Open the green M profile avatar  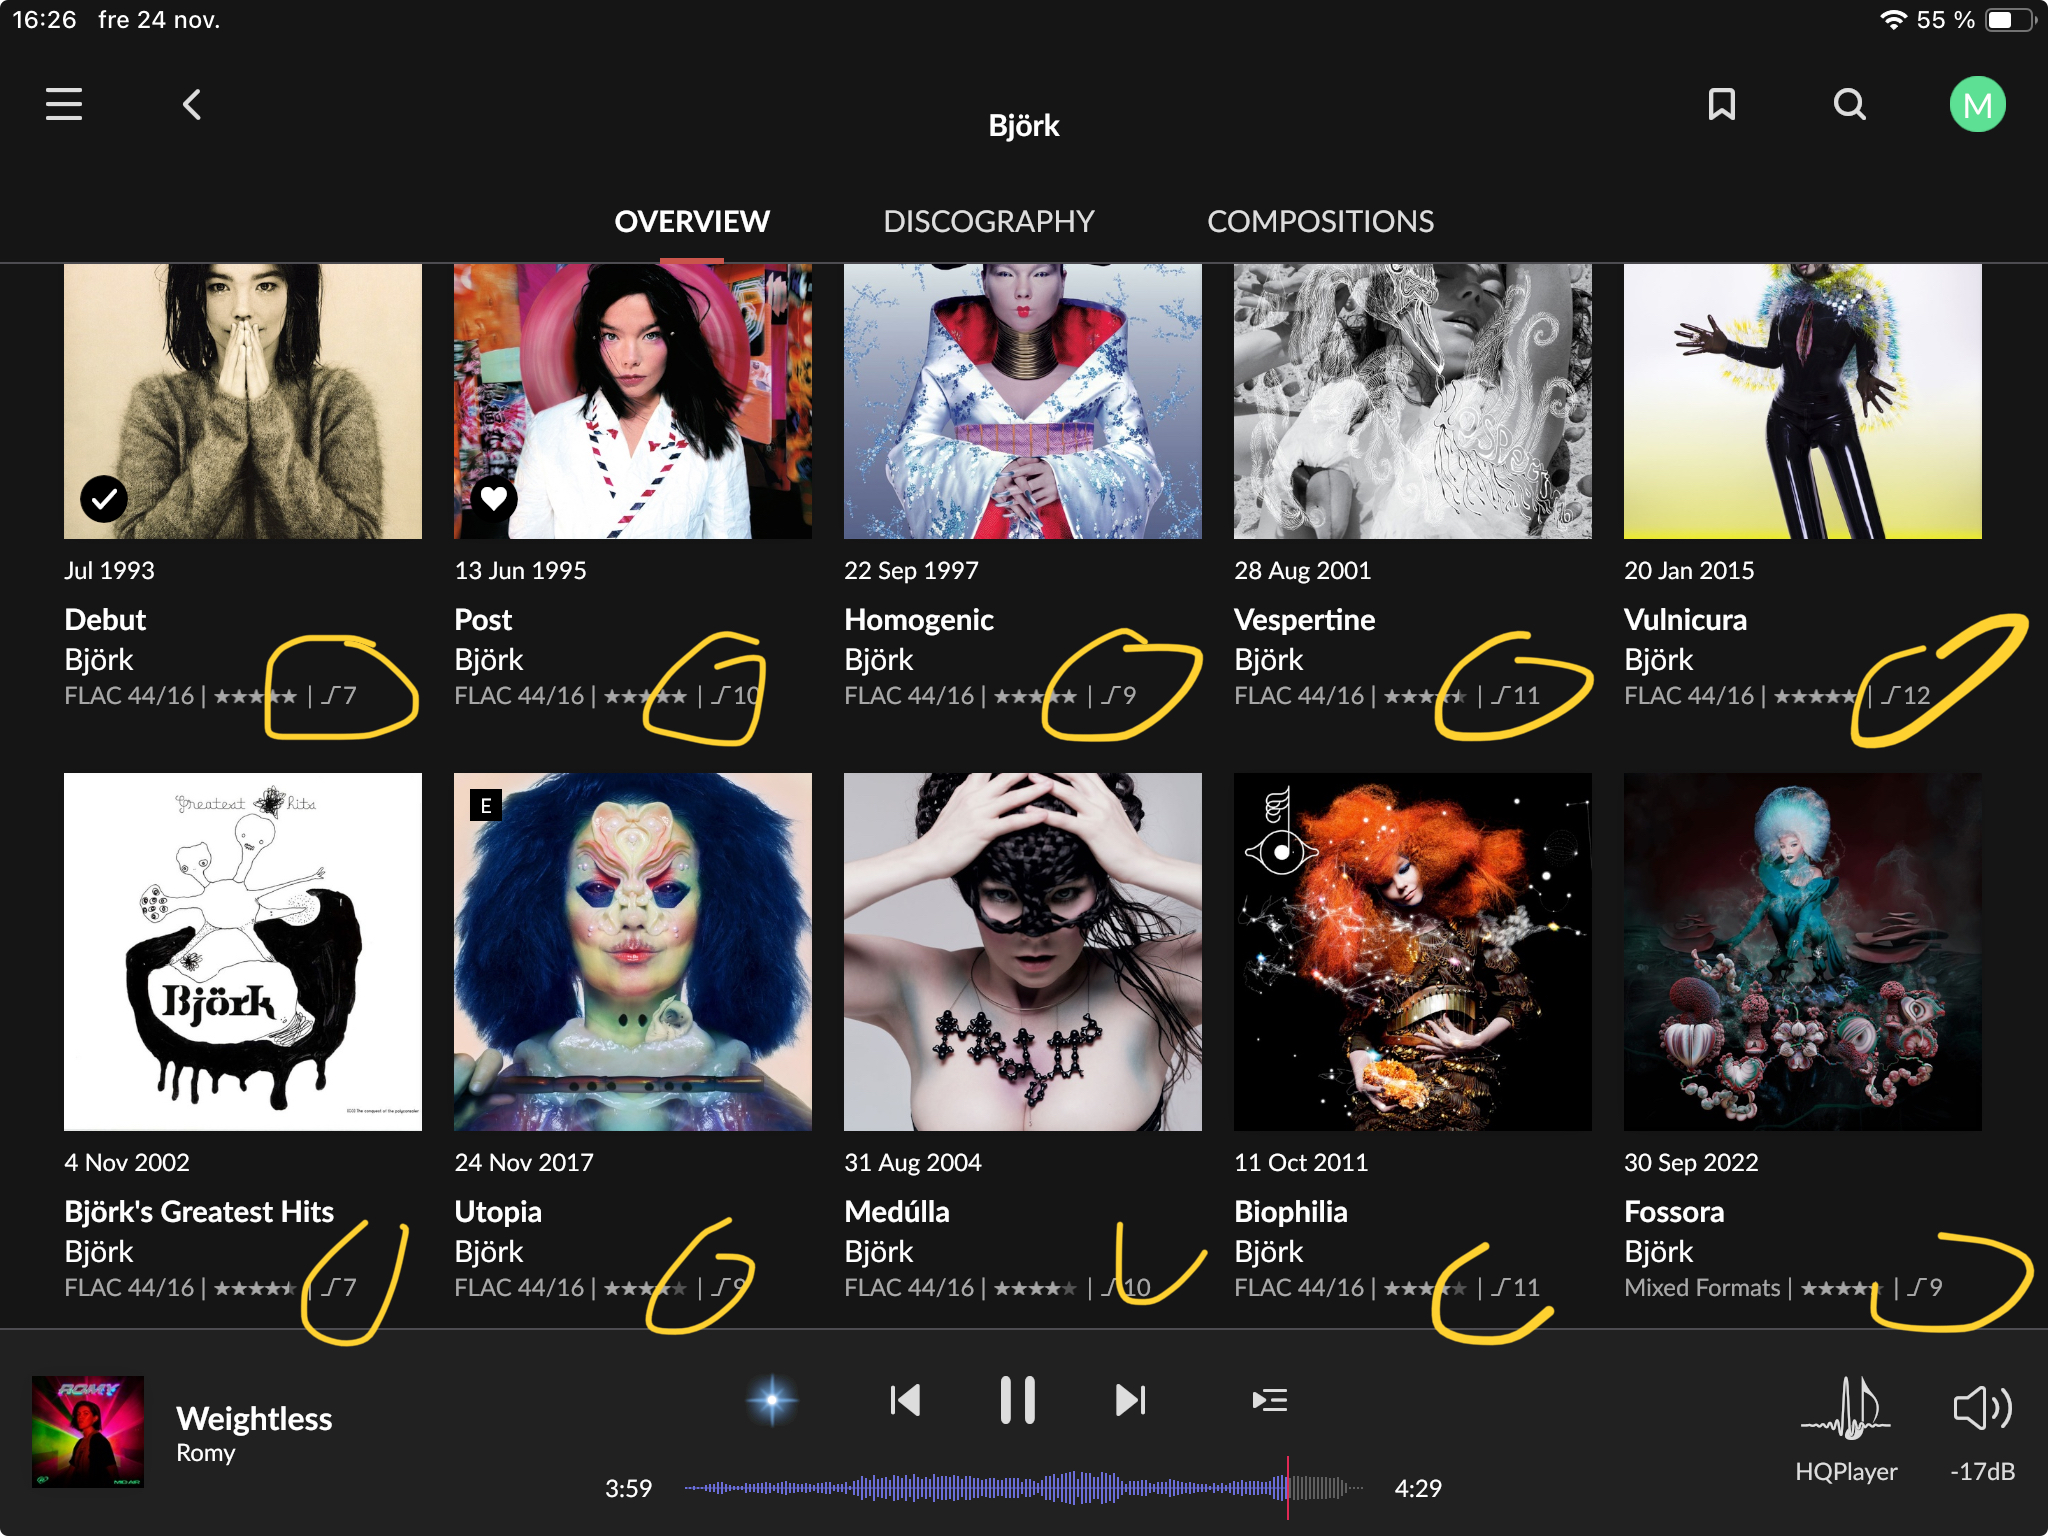click(1977, 104)
